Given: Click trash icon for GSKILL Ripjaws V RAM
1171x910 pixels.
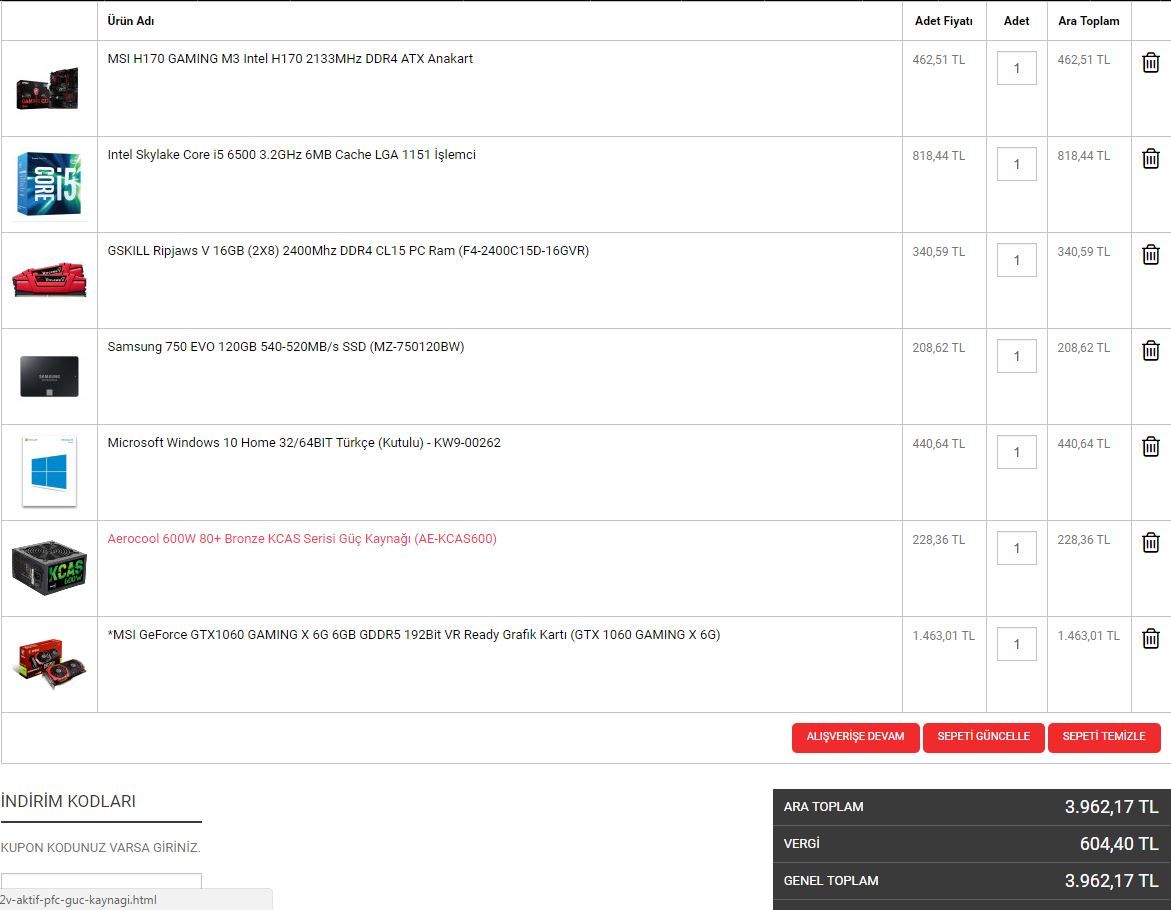Looking at the screenshot, I should click(1150, 255).
